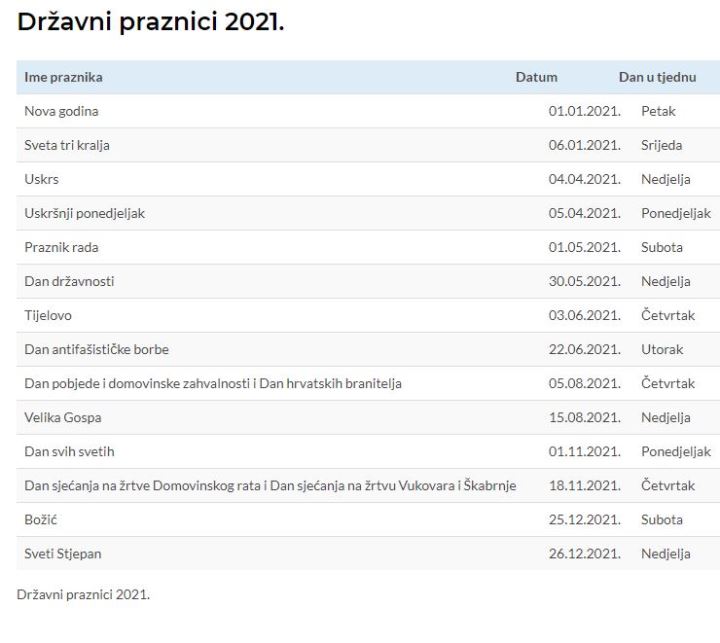This screenshot has width=720, height=643.
Task: Click the 'Ime praznika' column header
Action: [63, 77]
